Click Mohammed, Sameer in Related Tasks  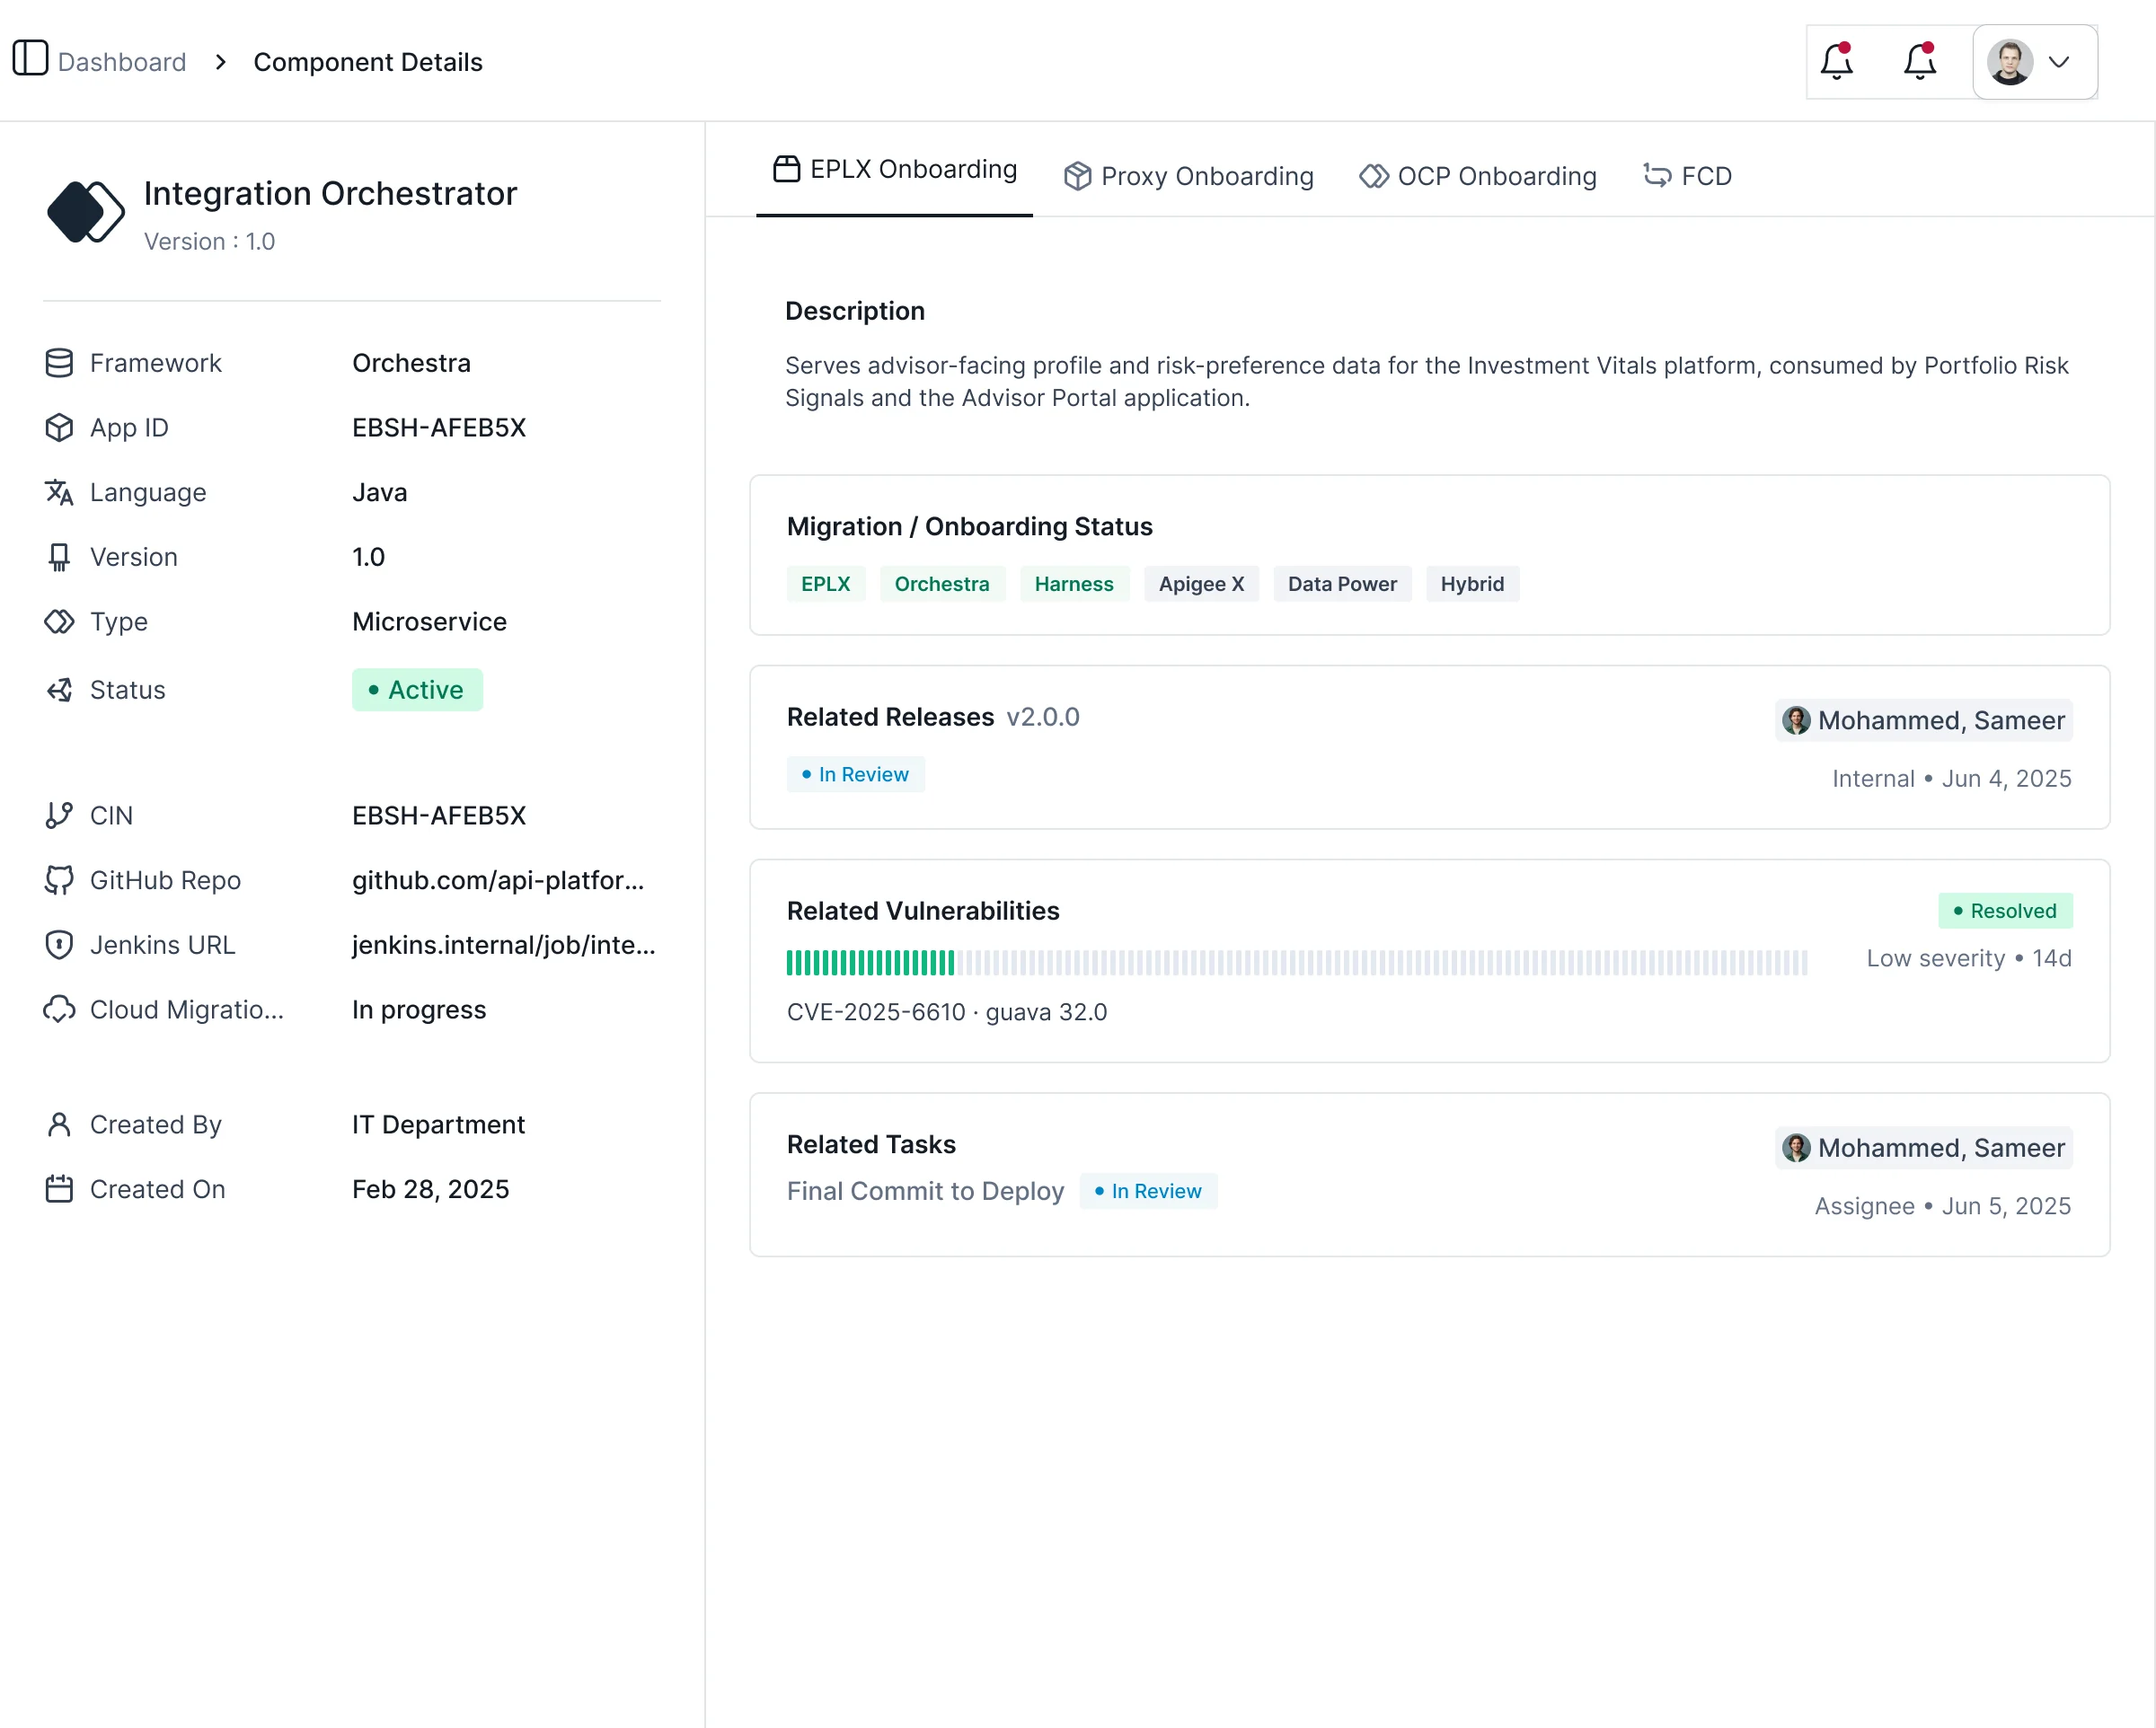coord(1923,1148)
